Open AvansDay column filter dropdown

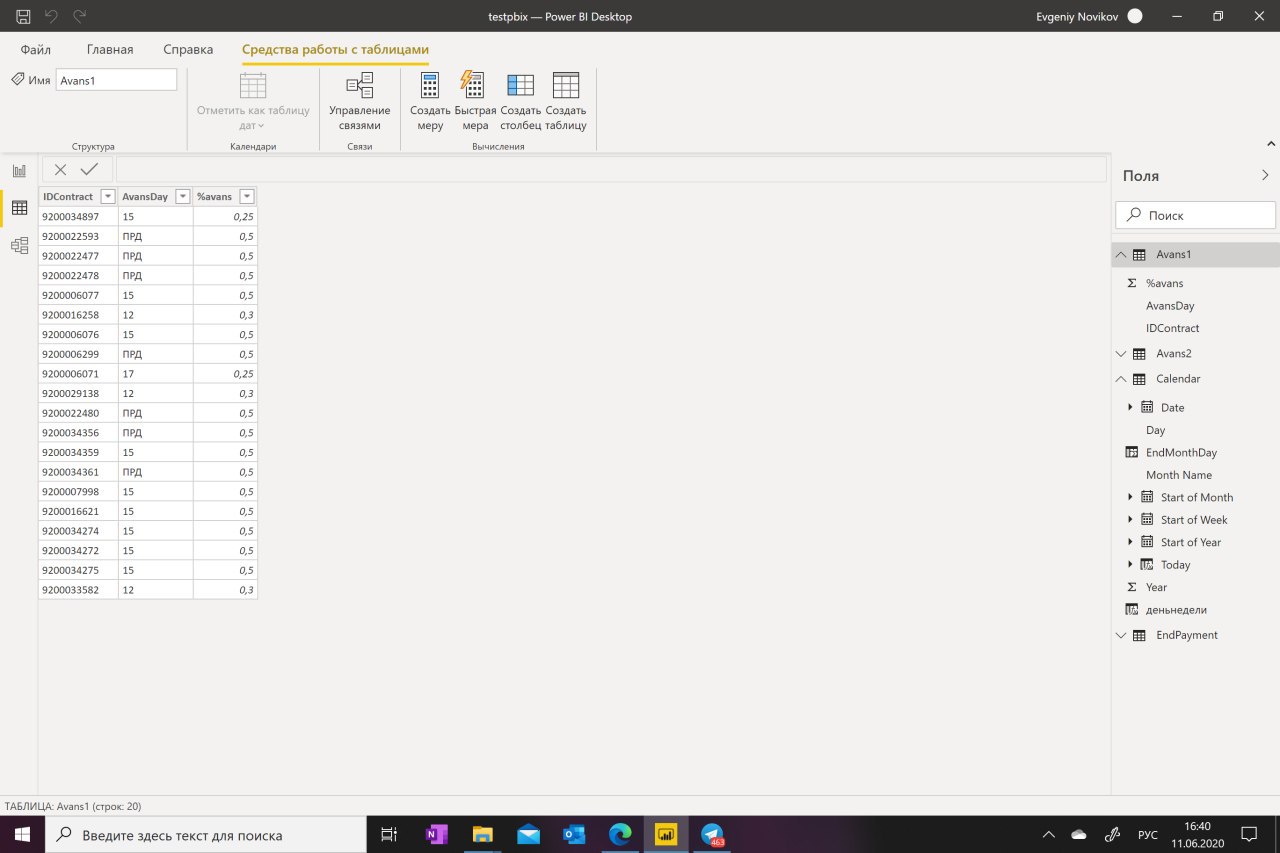tap(183, 197)
